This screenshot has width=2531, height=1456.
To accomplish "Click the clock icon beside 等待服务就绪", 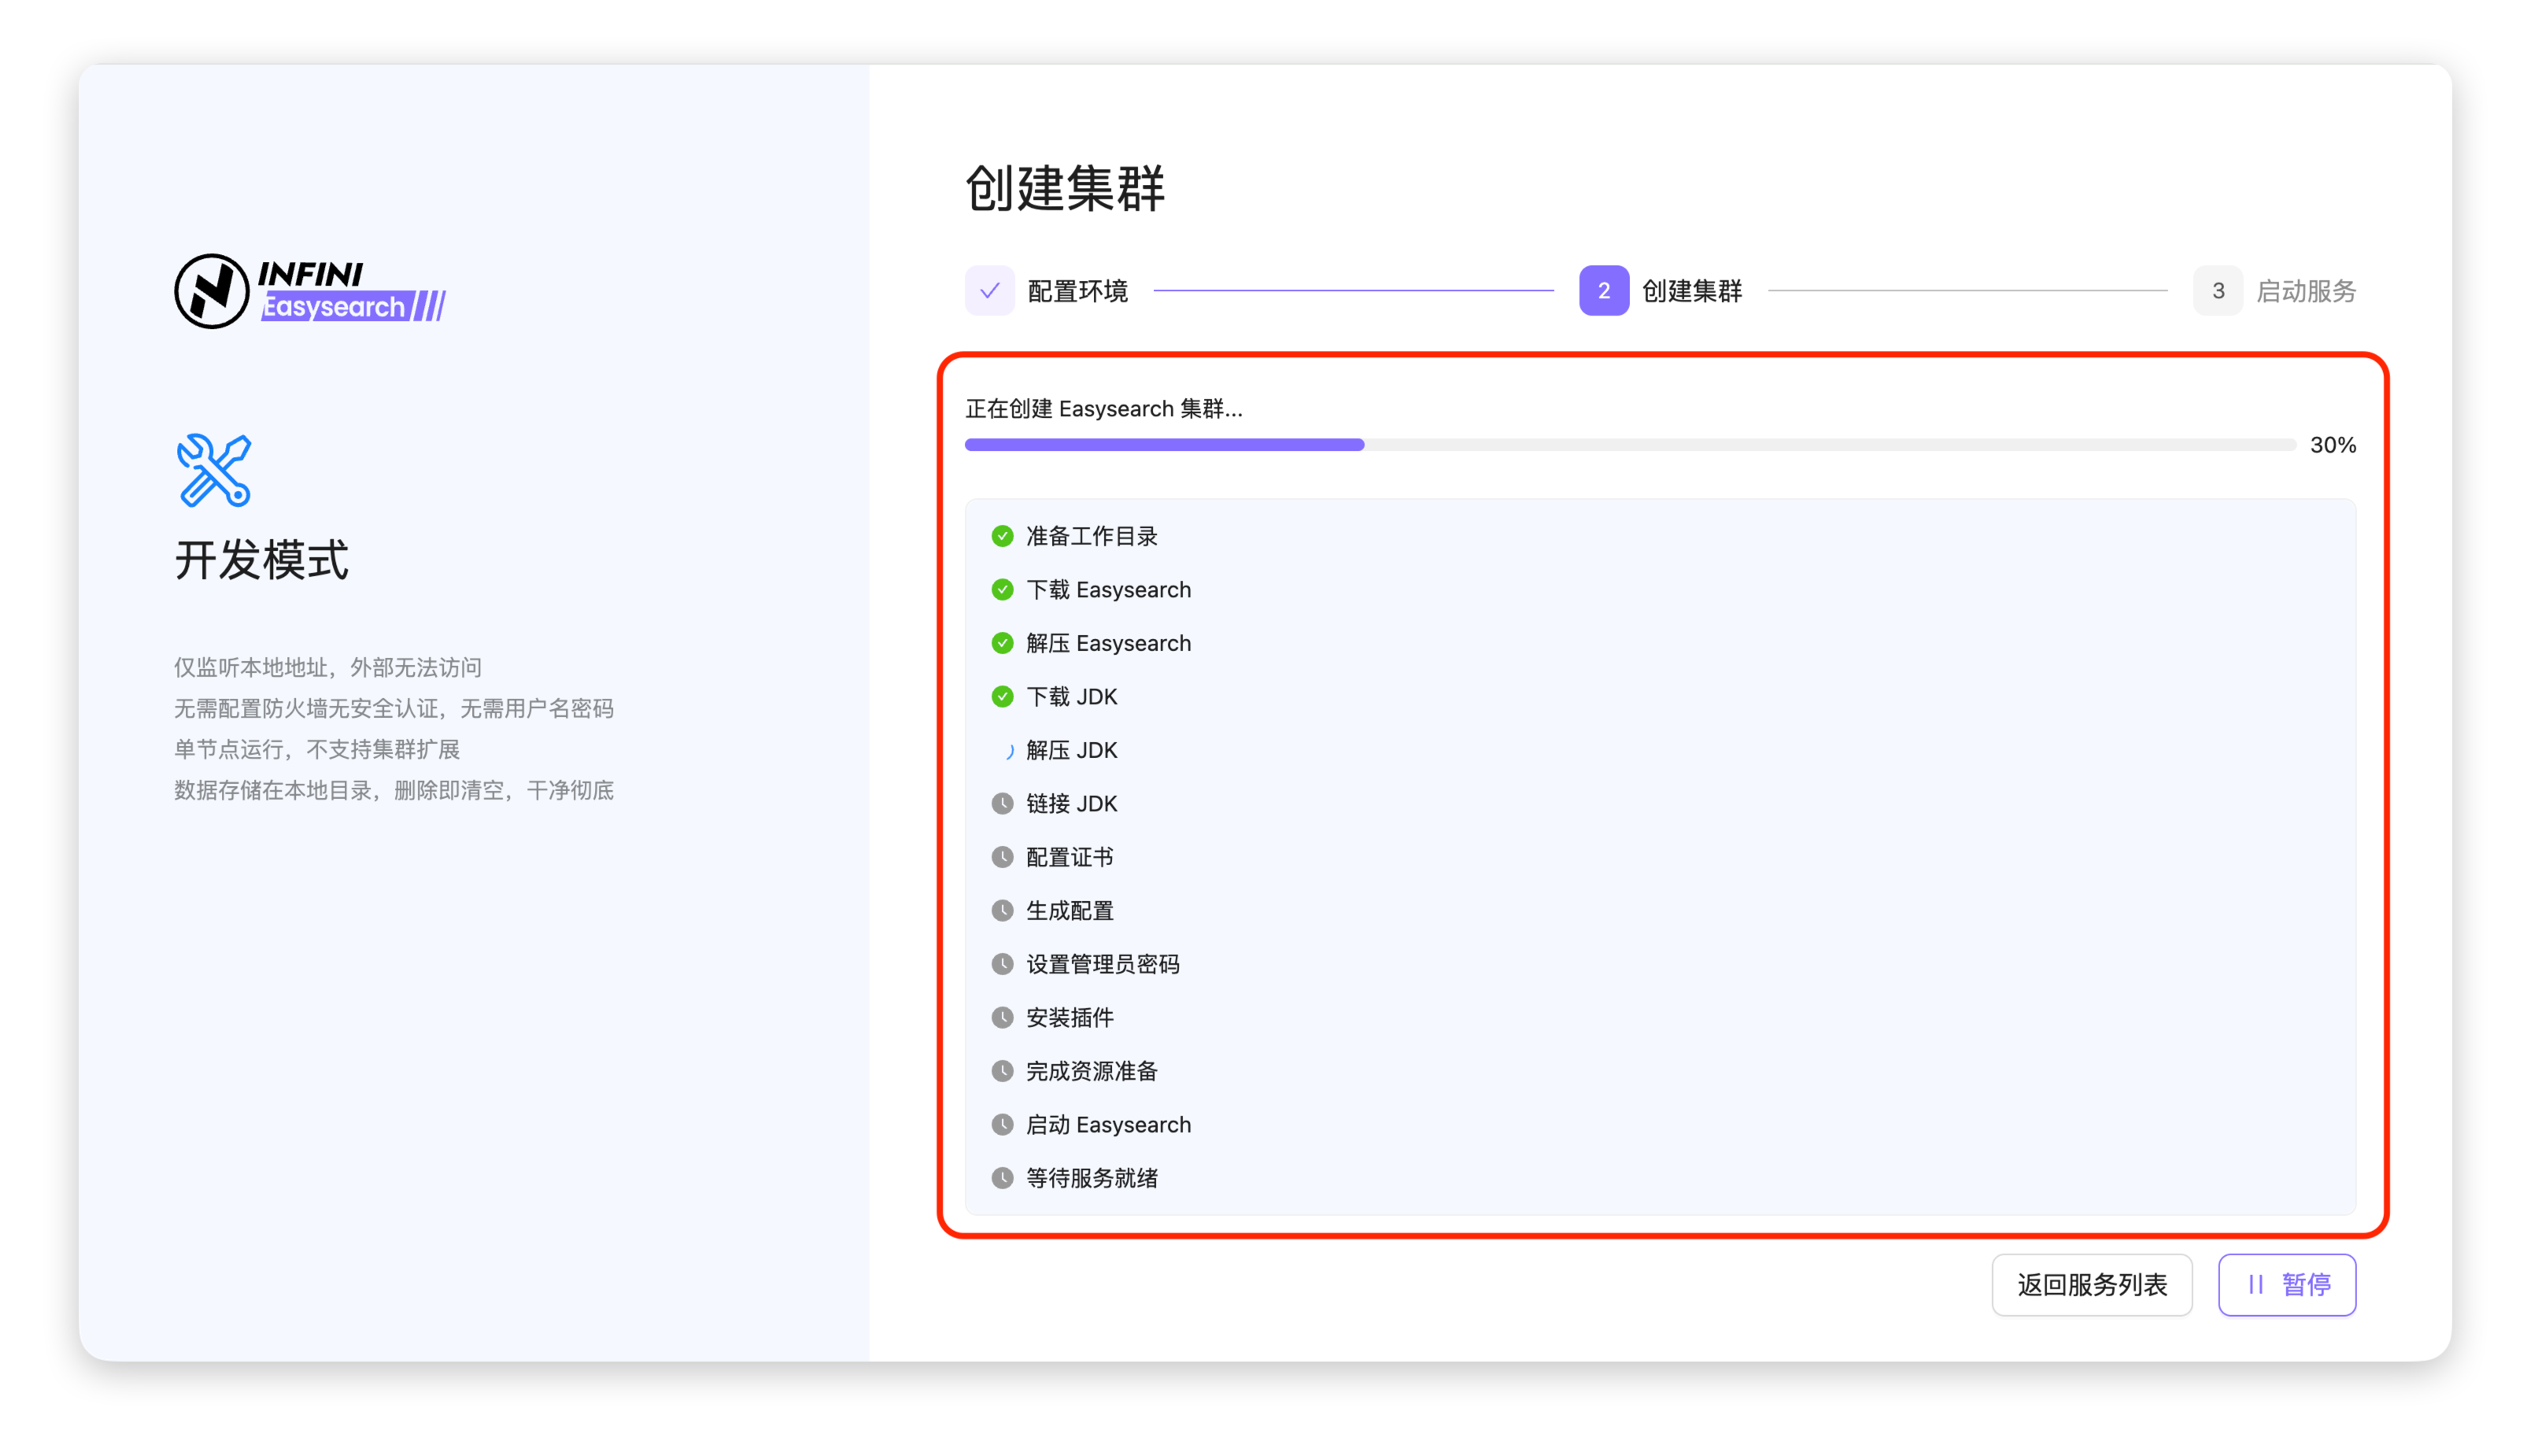I will tap(1002, 1178).
